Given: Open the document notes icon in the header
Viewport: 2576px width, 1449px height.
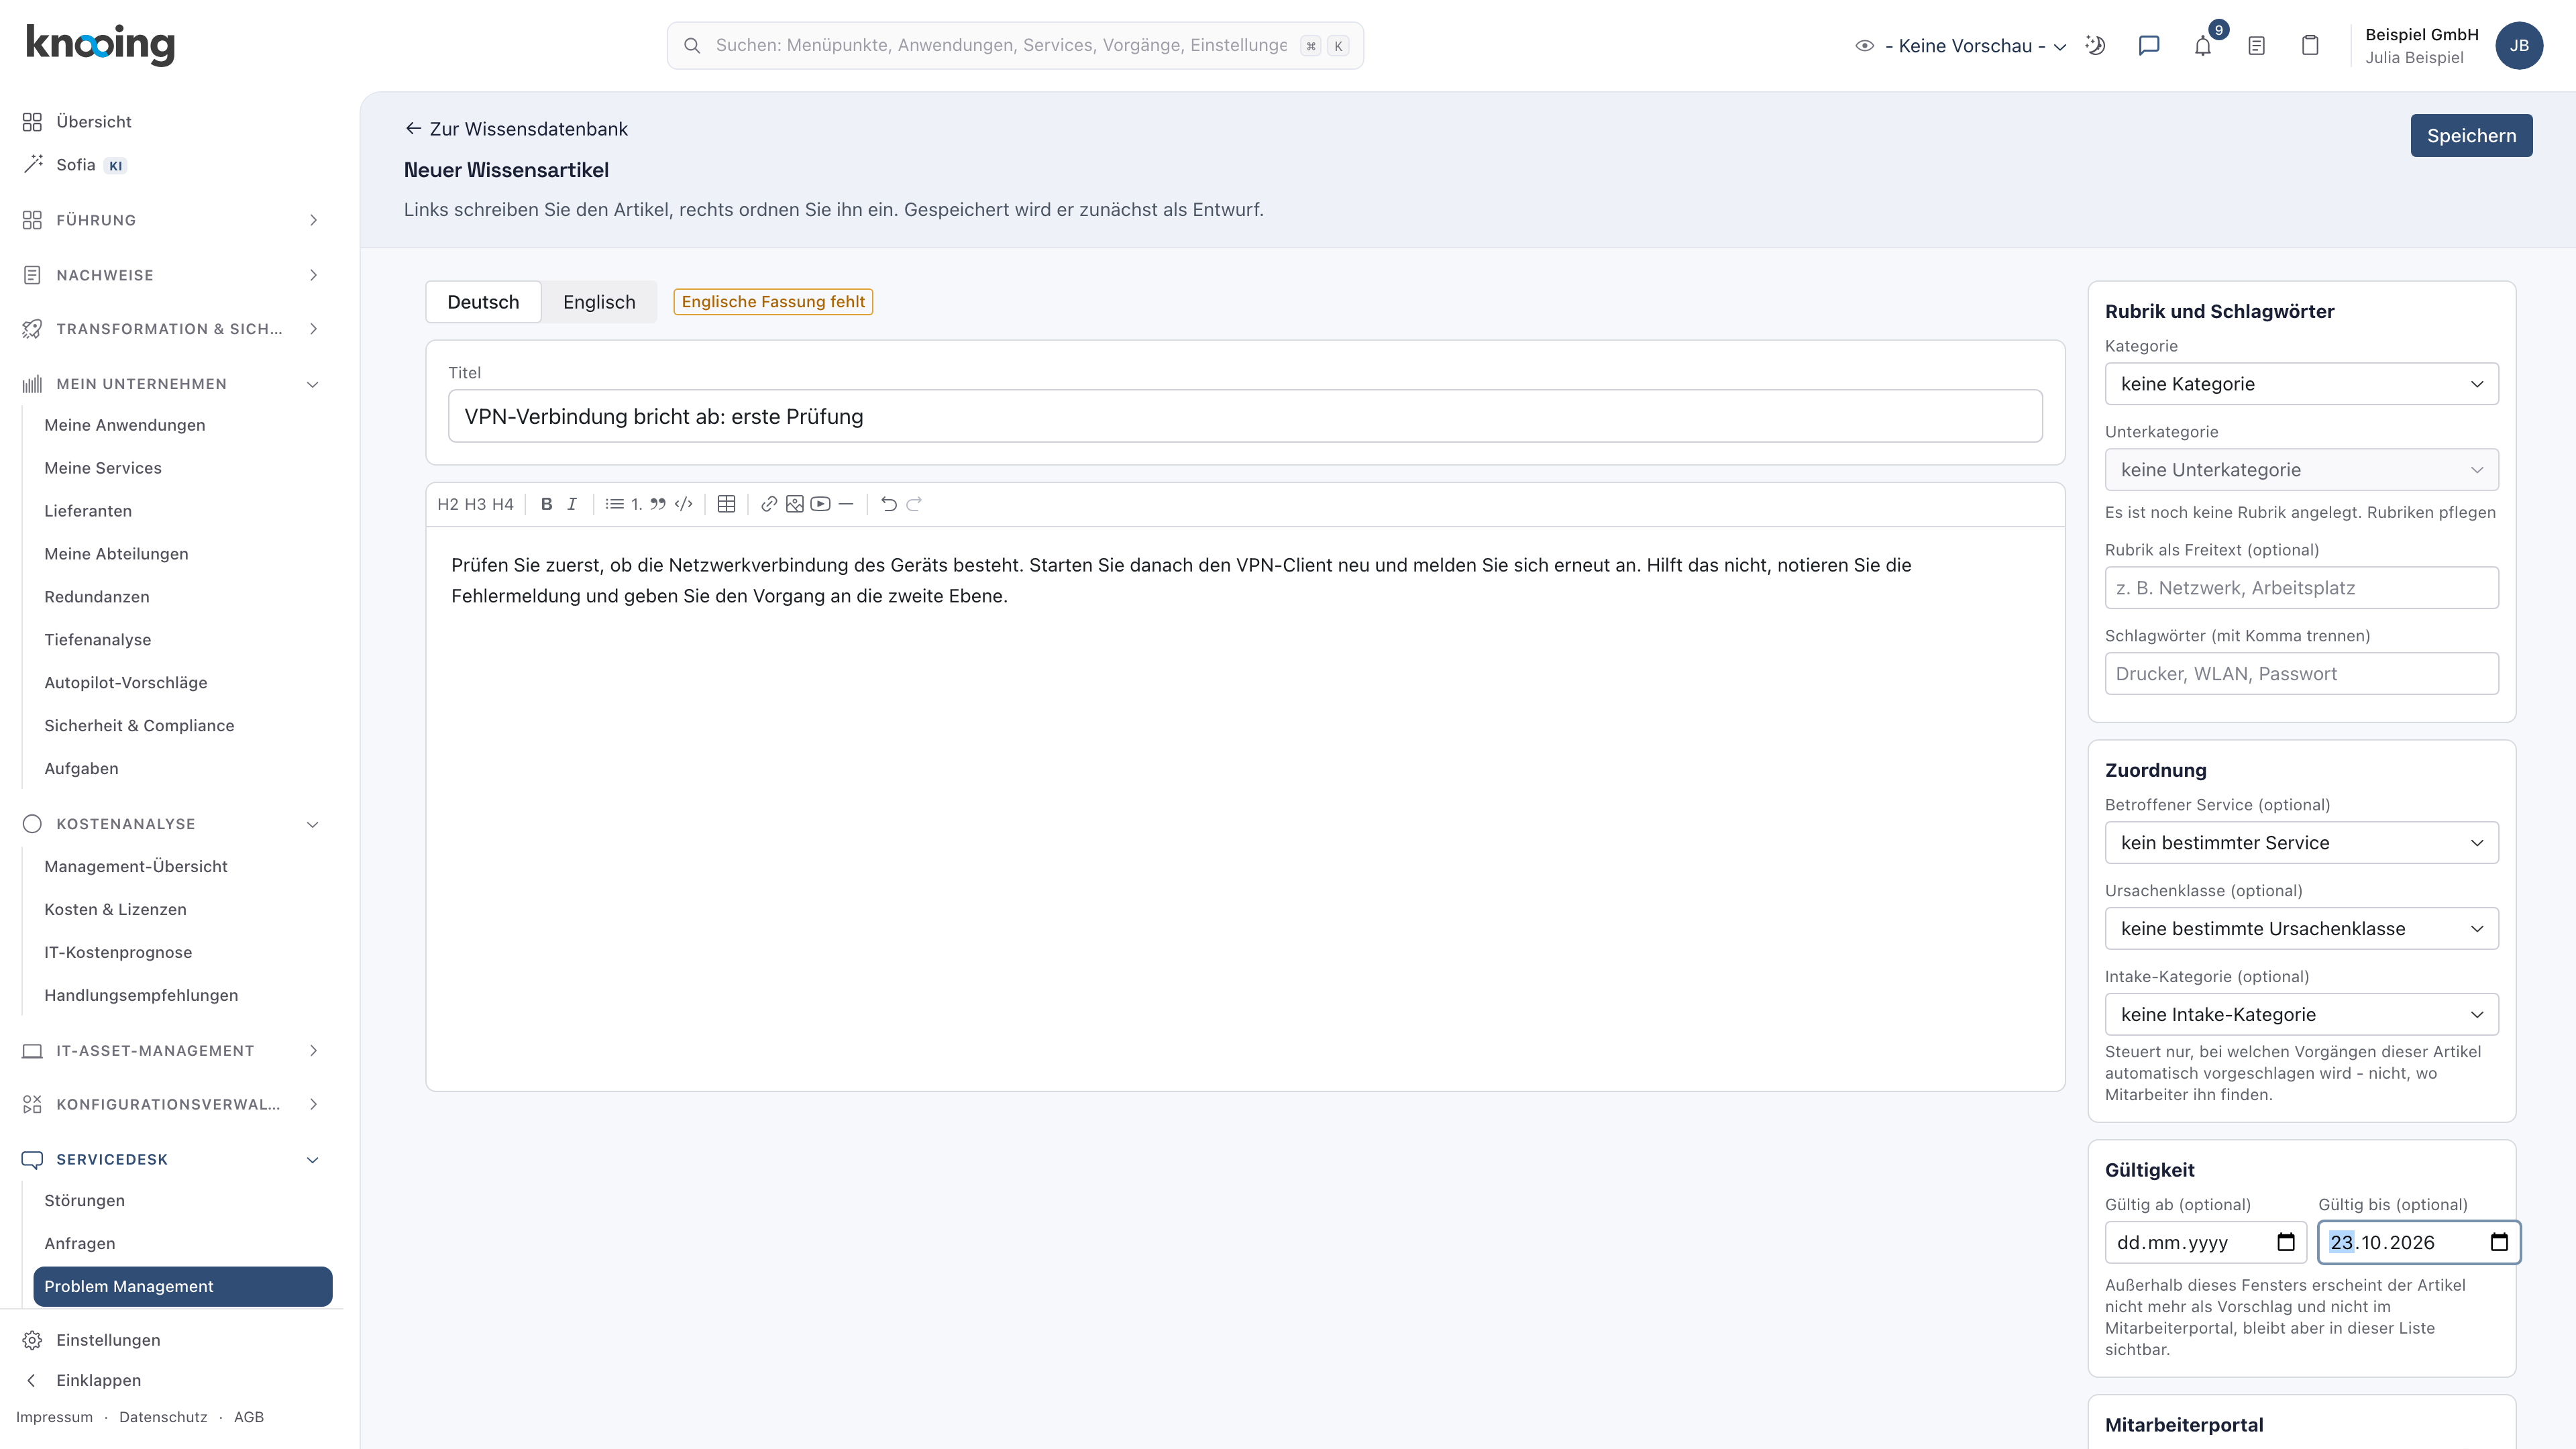Looking at the screenshot, I should click(x=2256, y=46).
